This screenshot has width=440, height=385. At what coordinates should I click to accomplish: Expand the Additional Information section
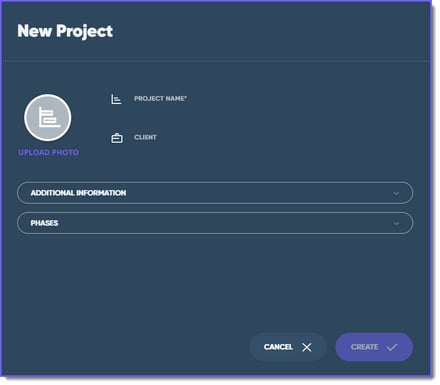tap(215, 193)
